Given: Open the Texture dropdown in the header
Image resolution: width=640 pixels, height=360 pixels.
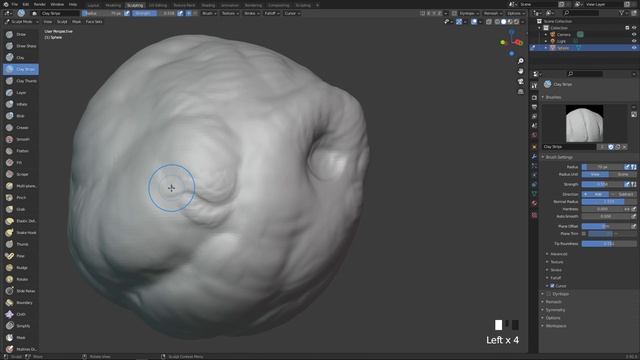Looking at the screenshot, I should point(230,13).
